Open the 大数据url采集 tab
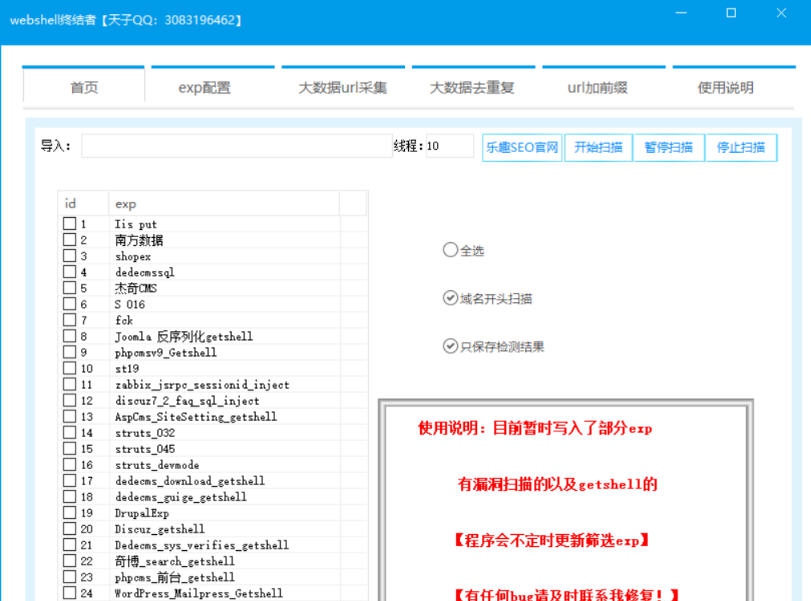Viewport: 811px width, 601px height. click(345, 87)
